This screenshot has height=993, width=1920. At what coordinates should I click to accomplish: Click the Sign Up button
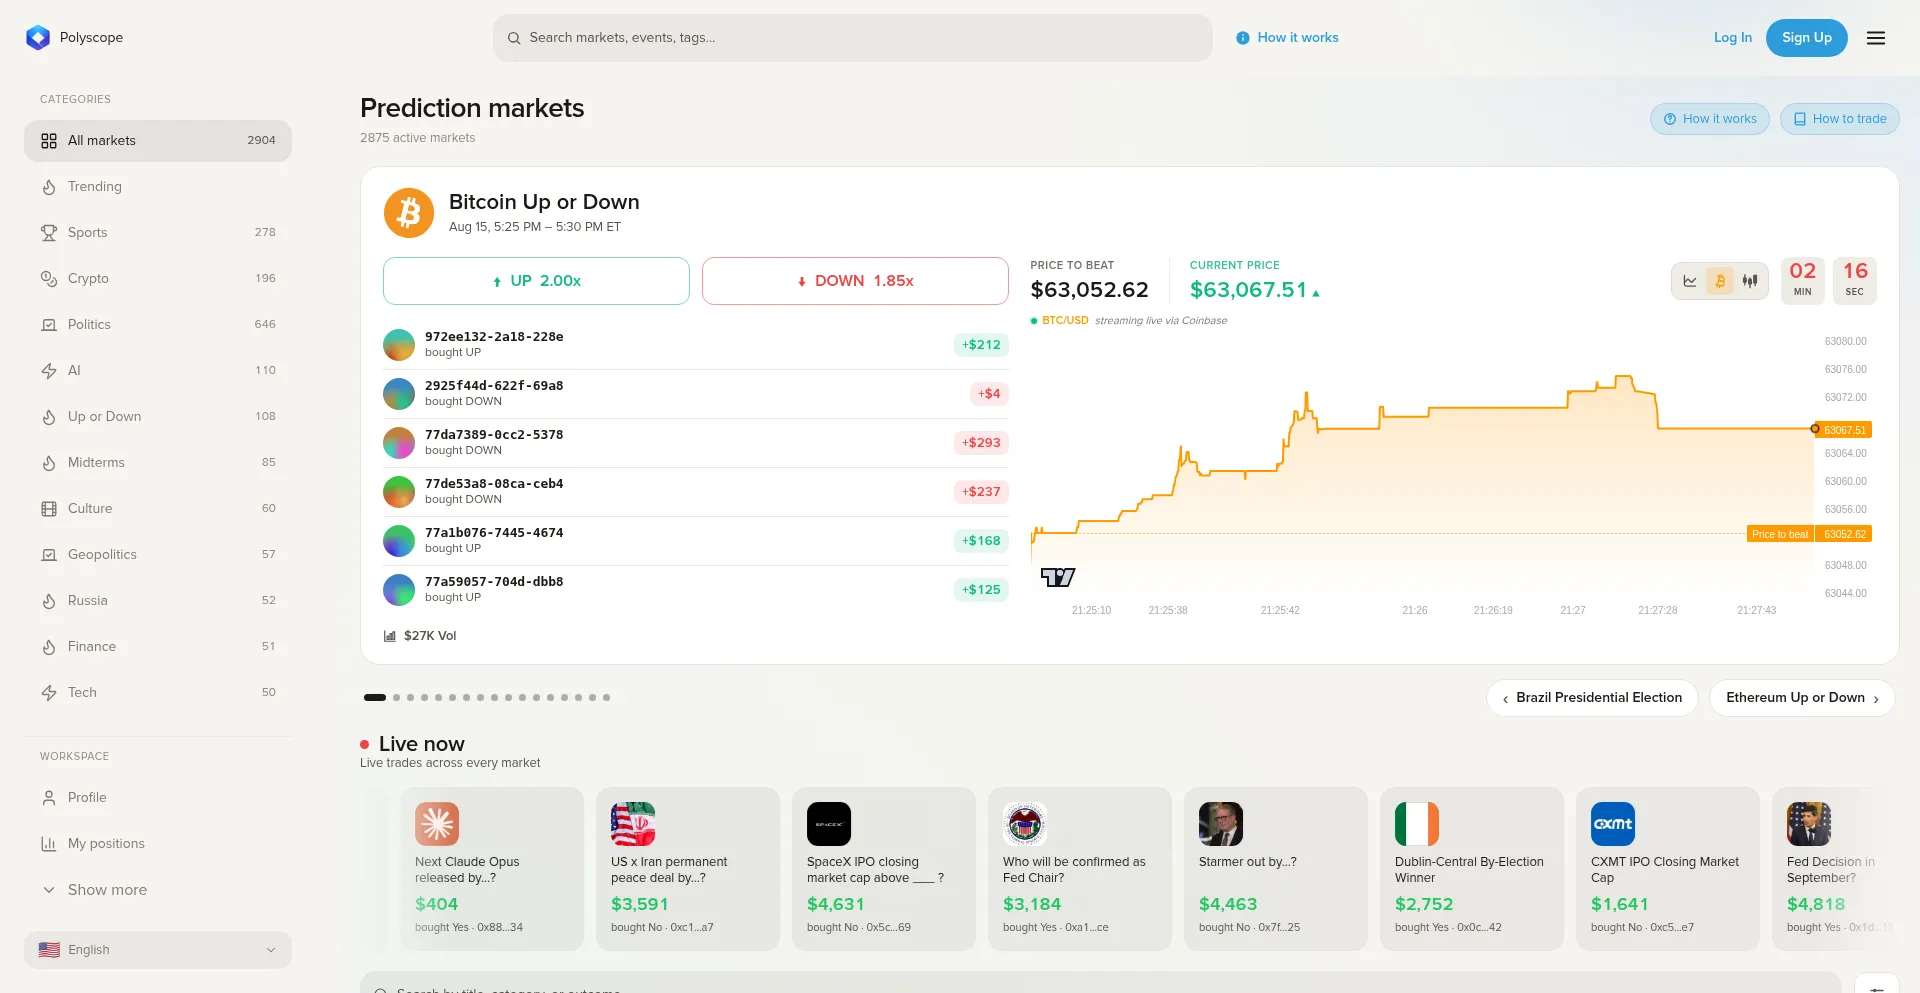[x=1807, y=38]
